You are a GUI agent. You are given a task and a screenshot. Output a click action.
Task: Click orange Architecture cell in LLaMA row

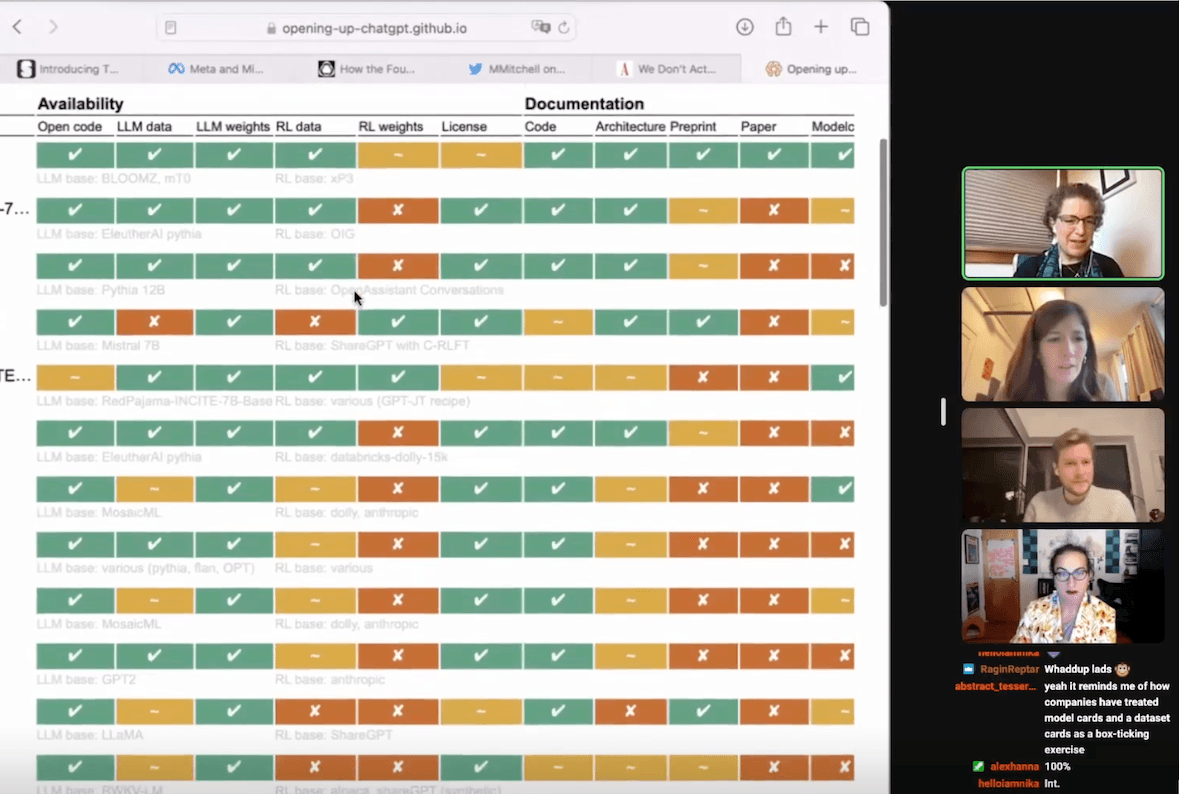click(x=630, y=711)
